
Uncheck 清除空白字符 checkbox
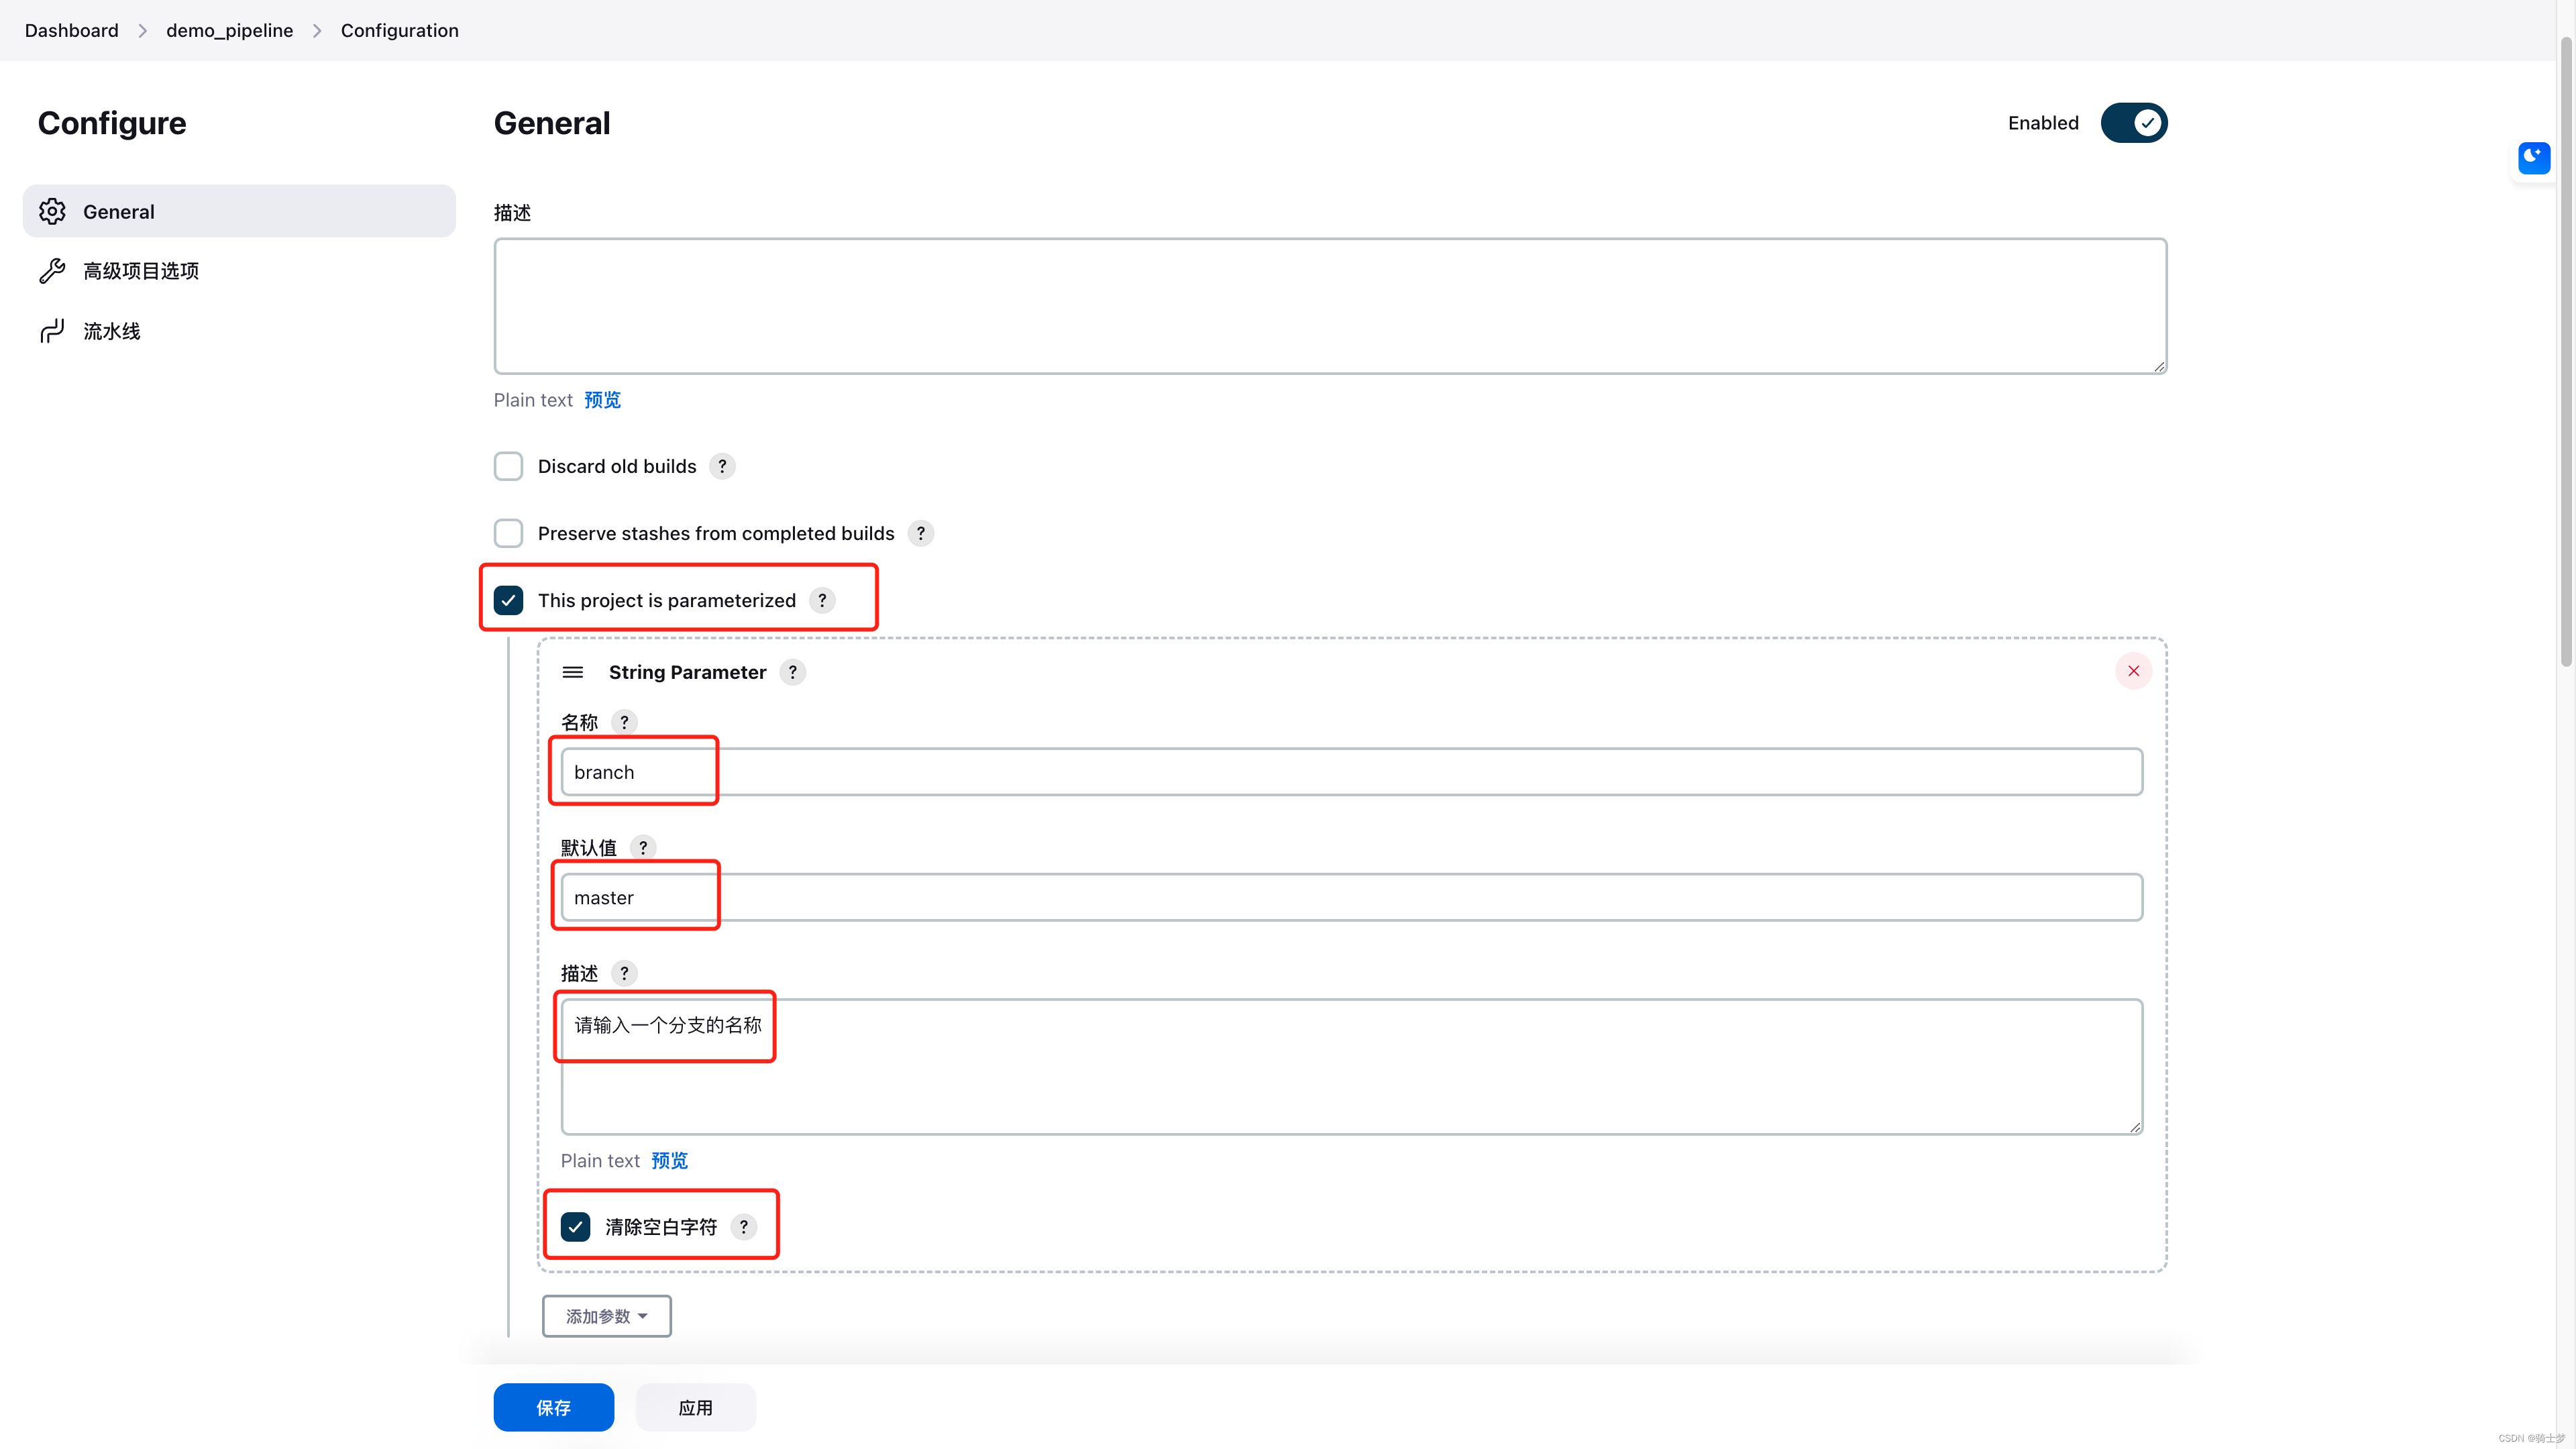(x=575, y=1227)
